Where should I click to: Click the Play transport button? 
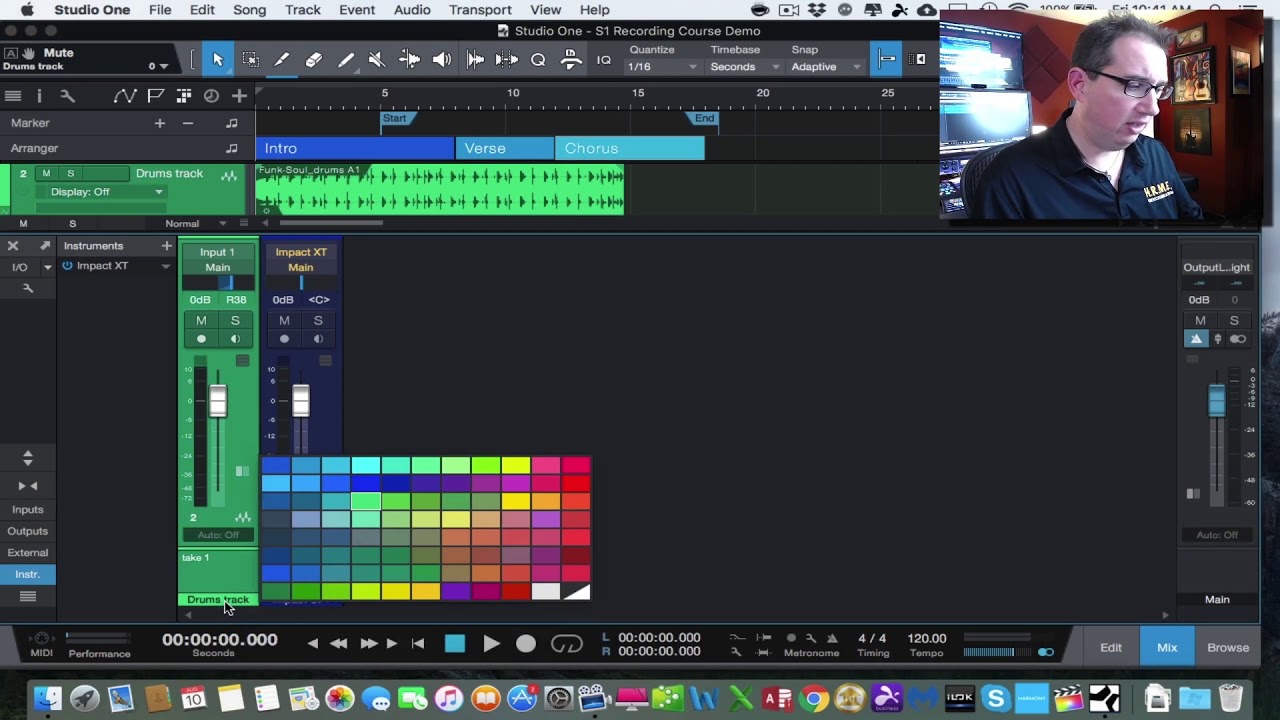click(491, 644)
